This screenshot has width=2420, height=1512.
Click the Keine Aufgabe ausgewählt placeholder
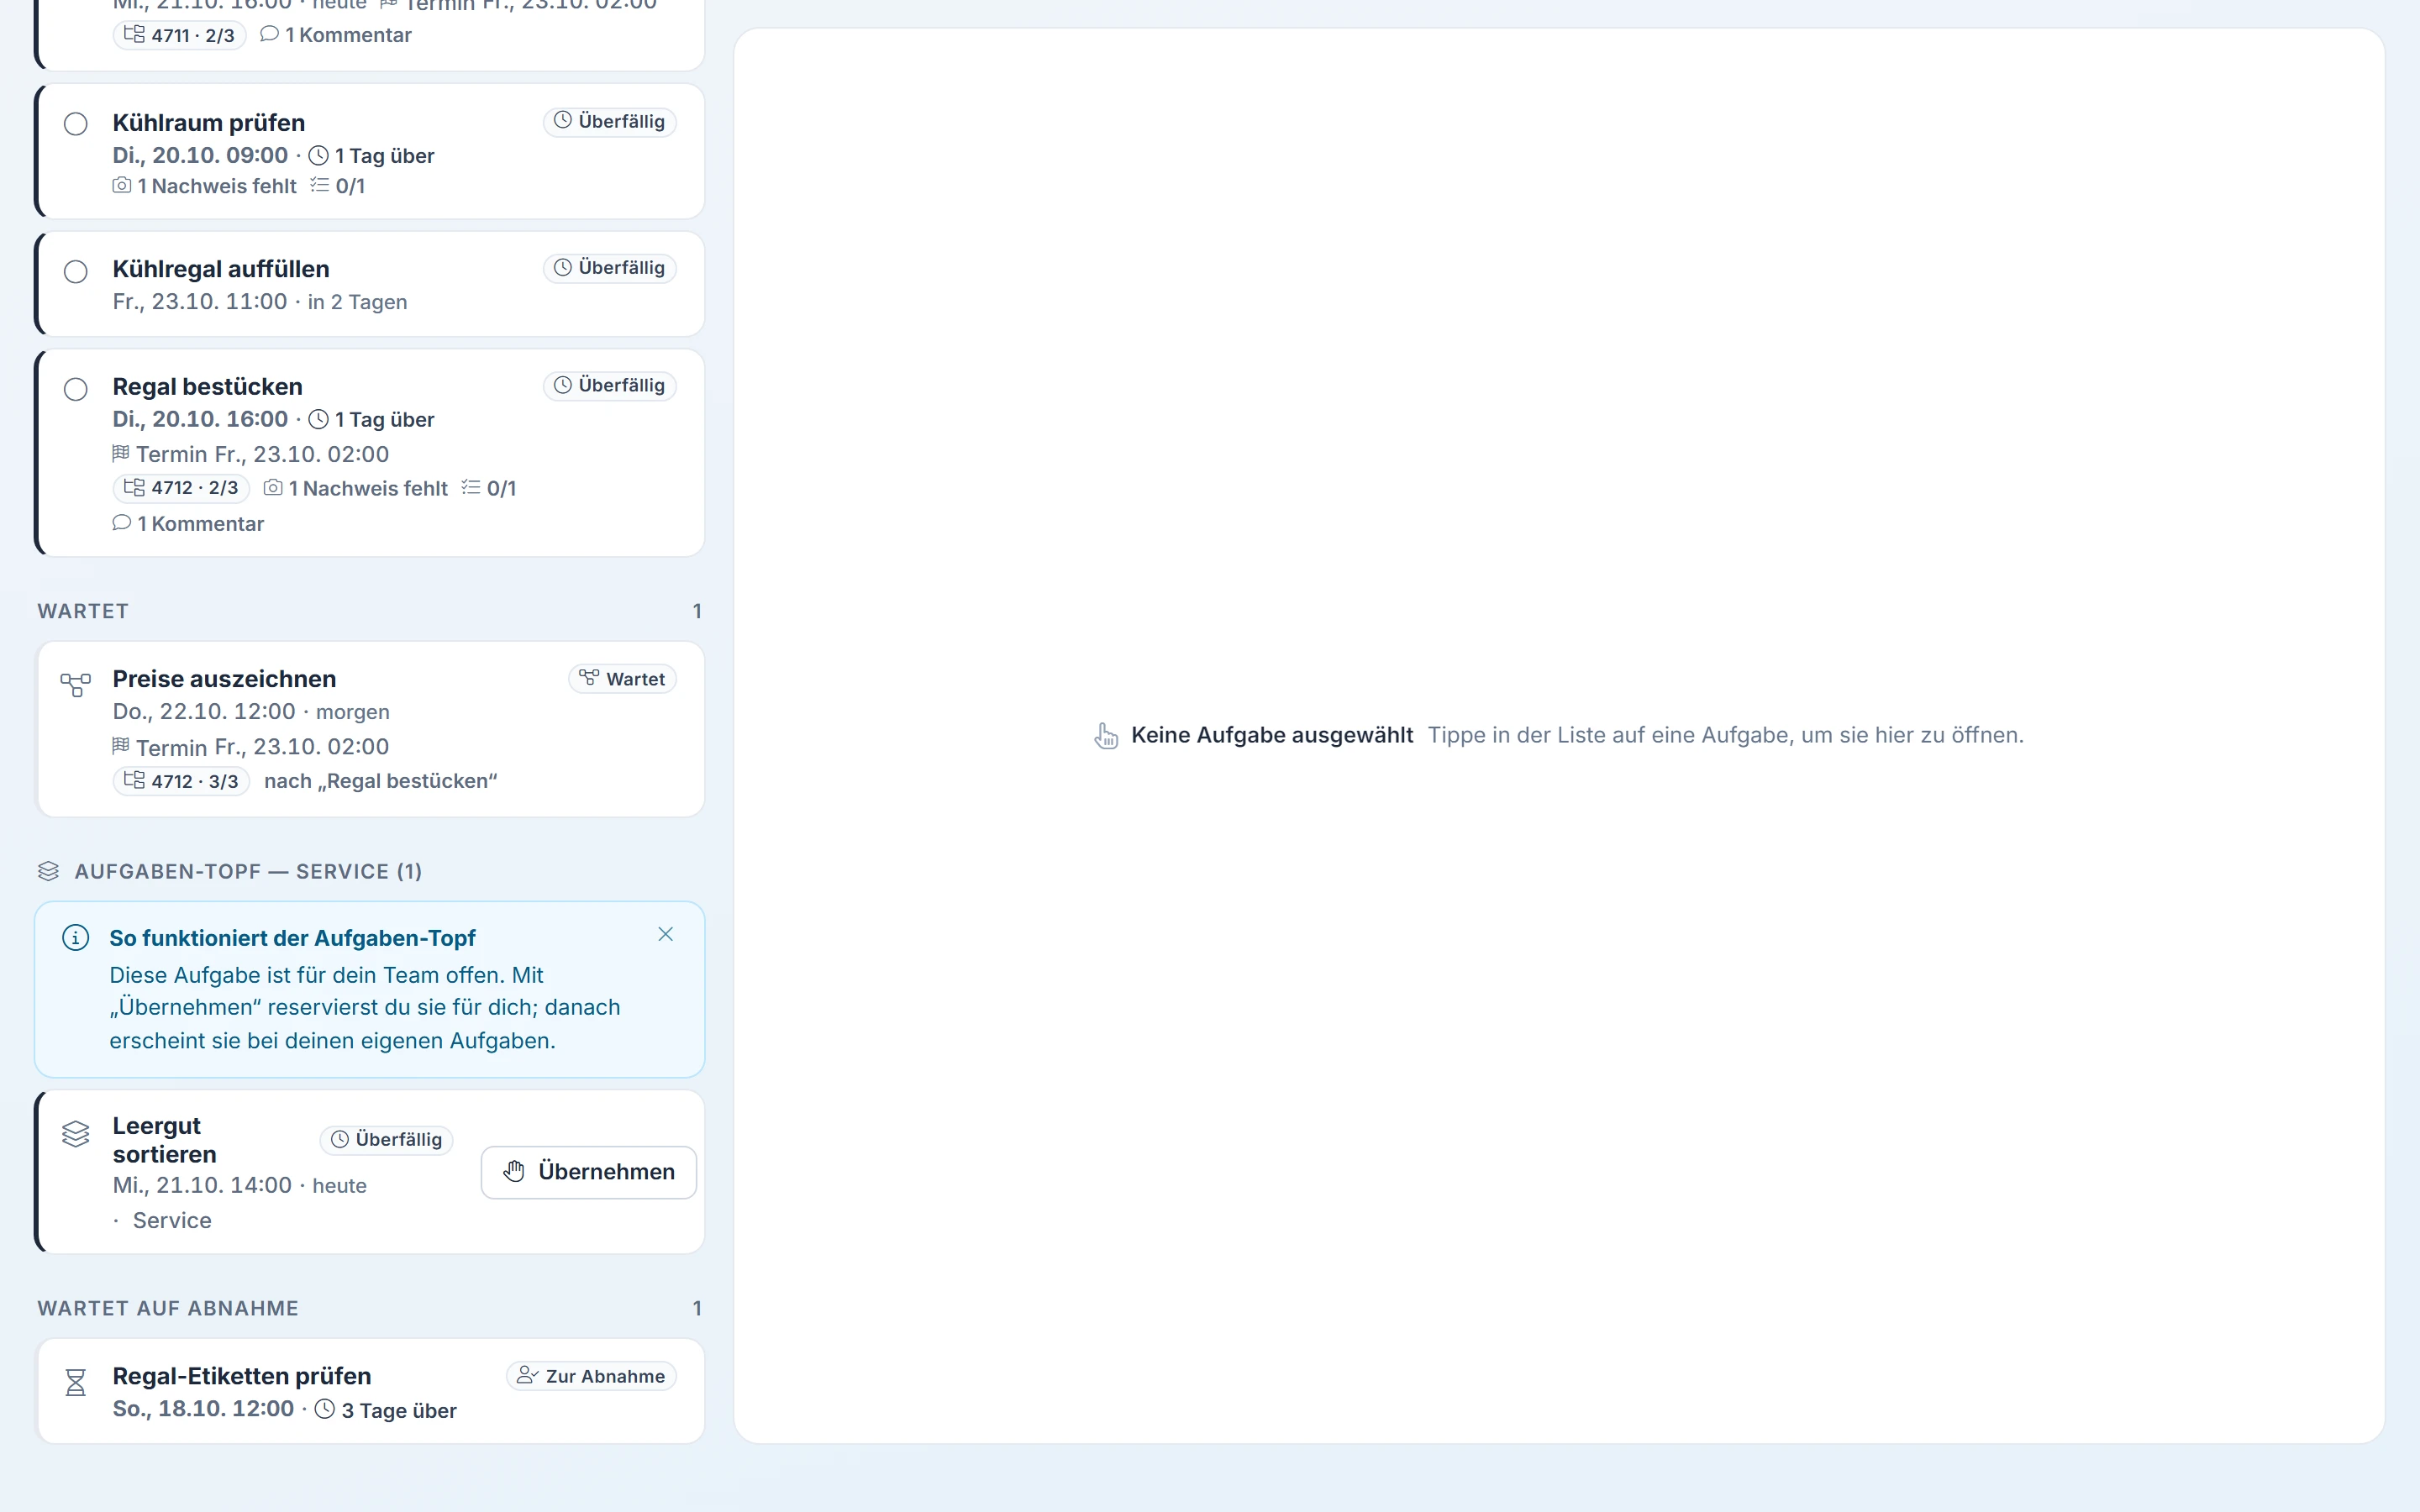1273,735
